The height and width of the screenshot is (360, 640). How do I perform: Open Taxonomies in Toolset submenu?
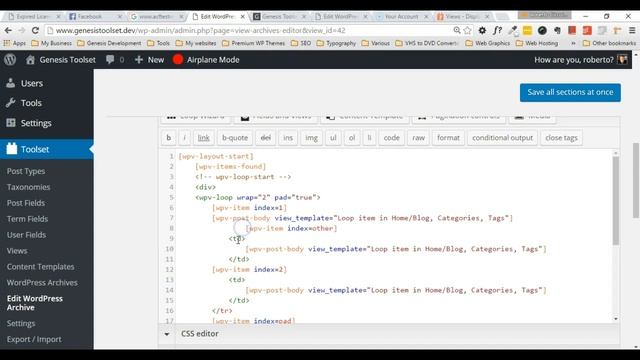coord(28,187)
